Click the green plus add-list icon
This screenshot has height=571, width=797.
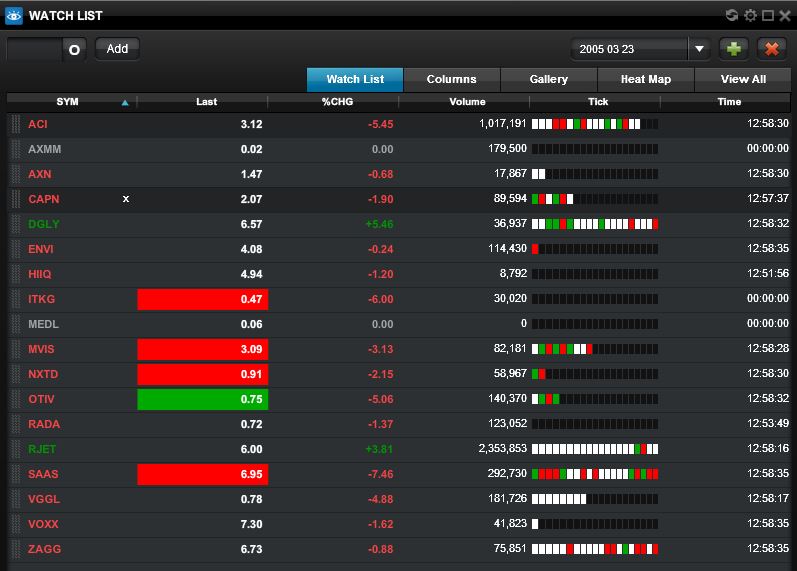[x=734, y=48]
